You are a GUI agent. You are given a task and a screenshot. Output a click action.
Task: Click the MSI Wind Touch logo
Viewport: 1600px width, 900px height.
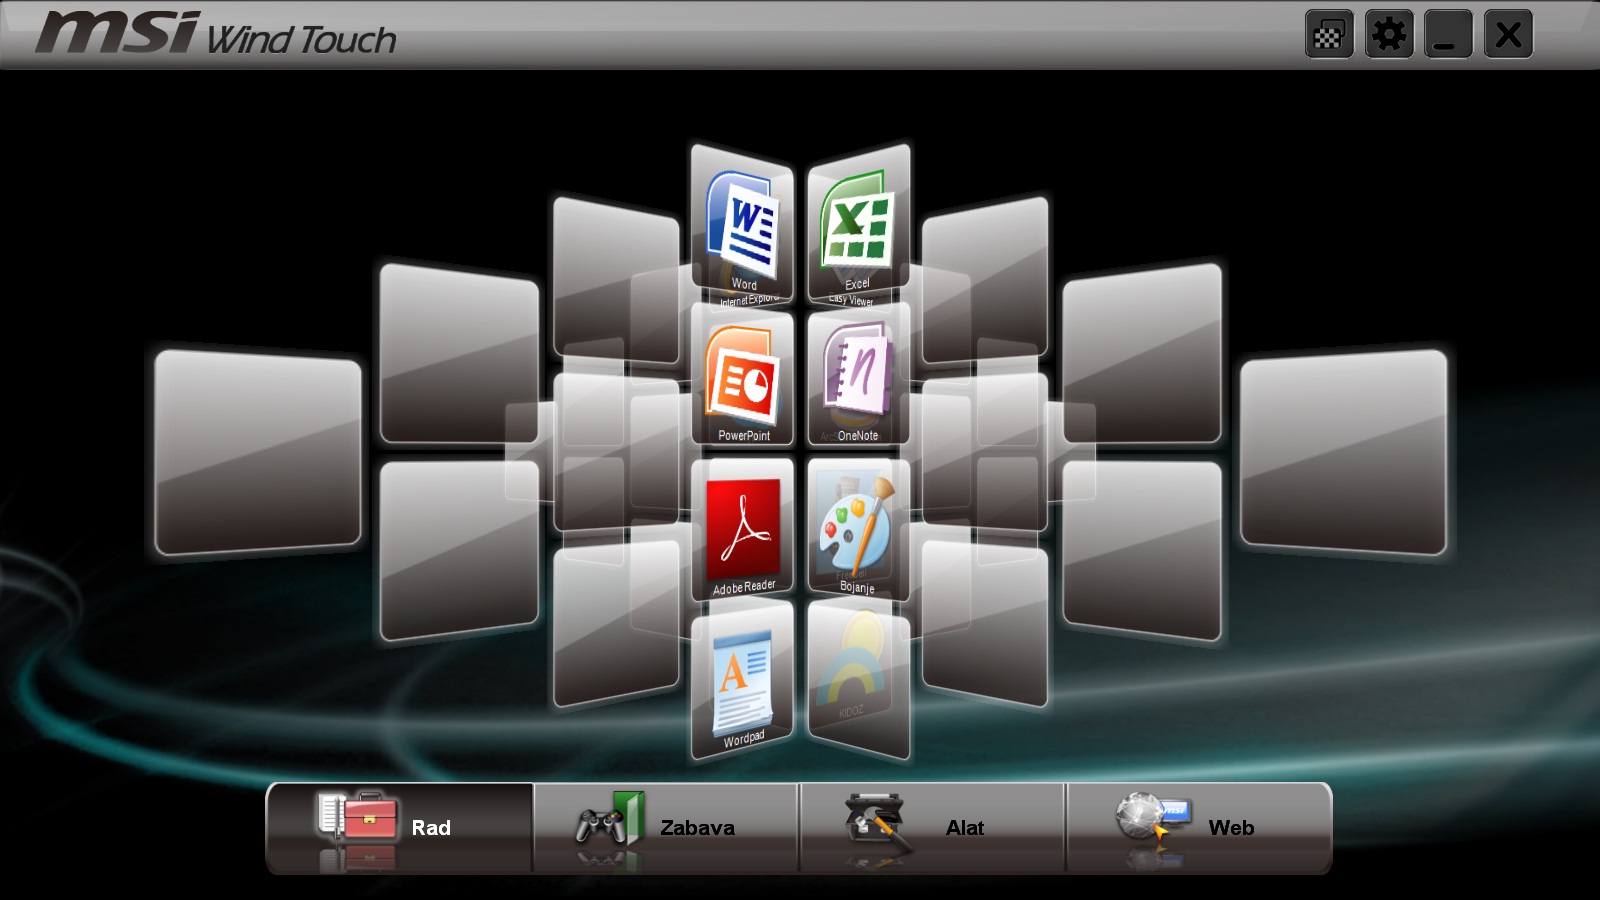tap(216, 34)
